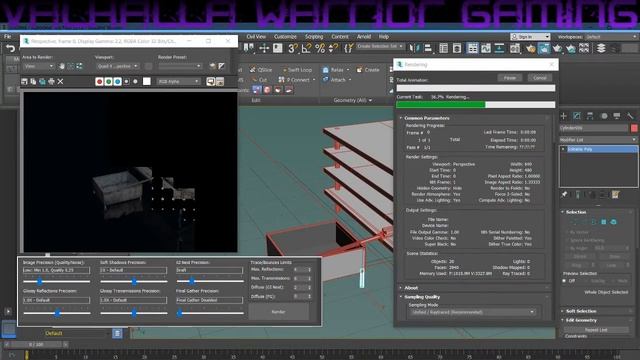Adjust Soft Shadows Precision slider
This screenshot has height=360, width=640.
point(134,281)
